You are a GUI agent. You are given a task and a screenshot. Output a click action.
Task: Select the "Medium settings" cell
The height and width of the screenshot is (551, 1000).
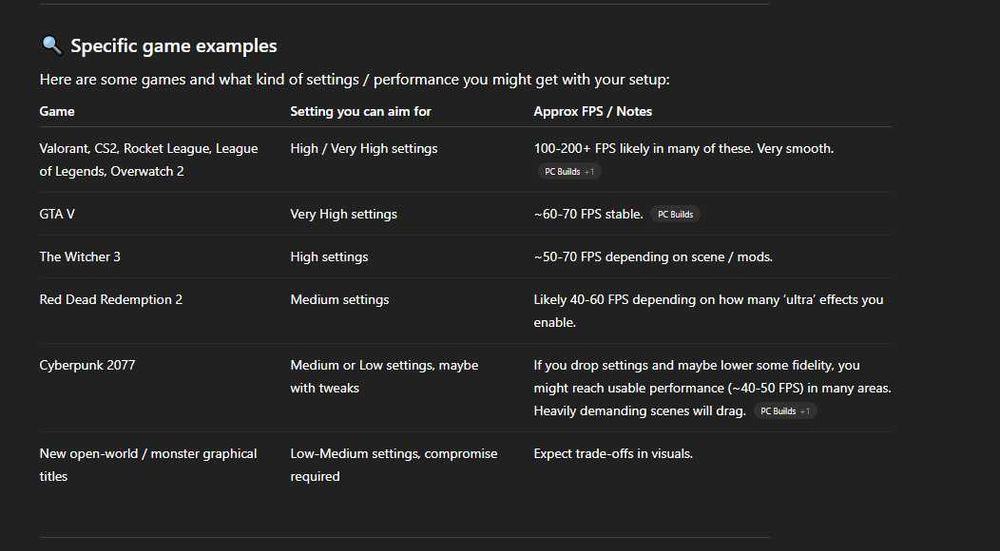click(x=340, y=300)
